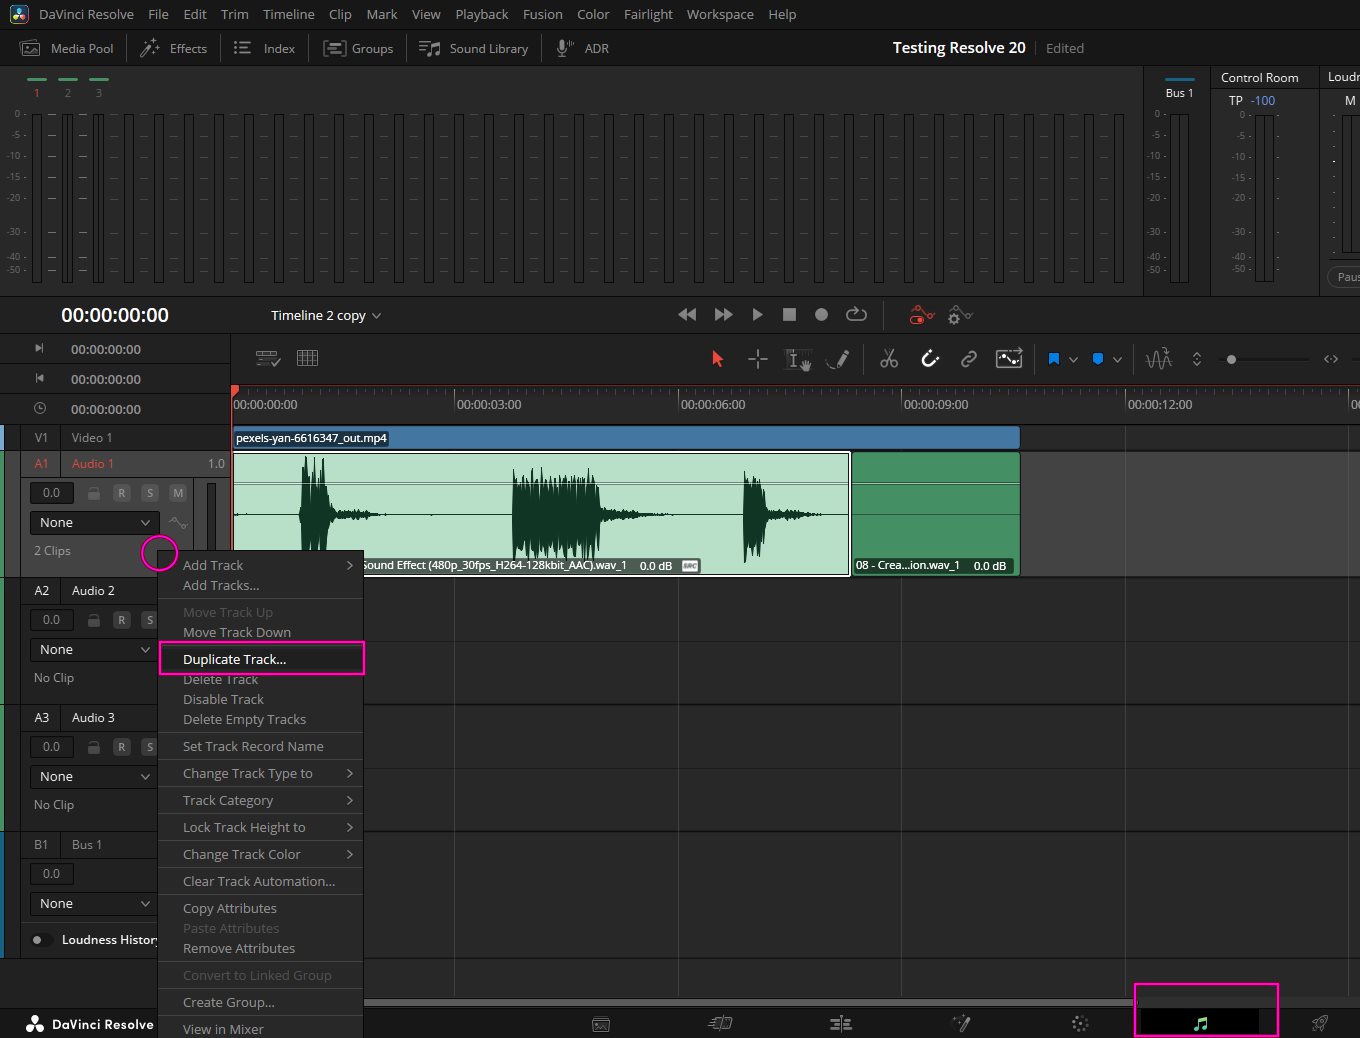Screen dimensions: 1360x1038
Task: Toggle automation red icon in transport
Action: click(921, 315)
